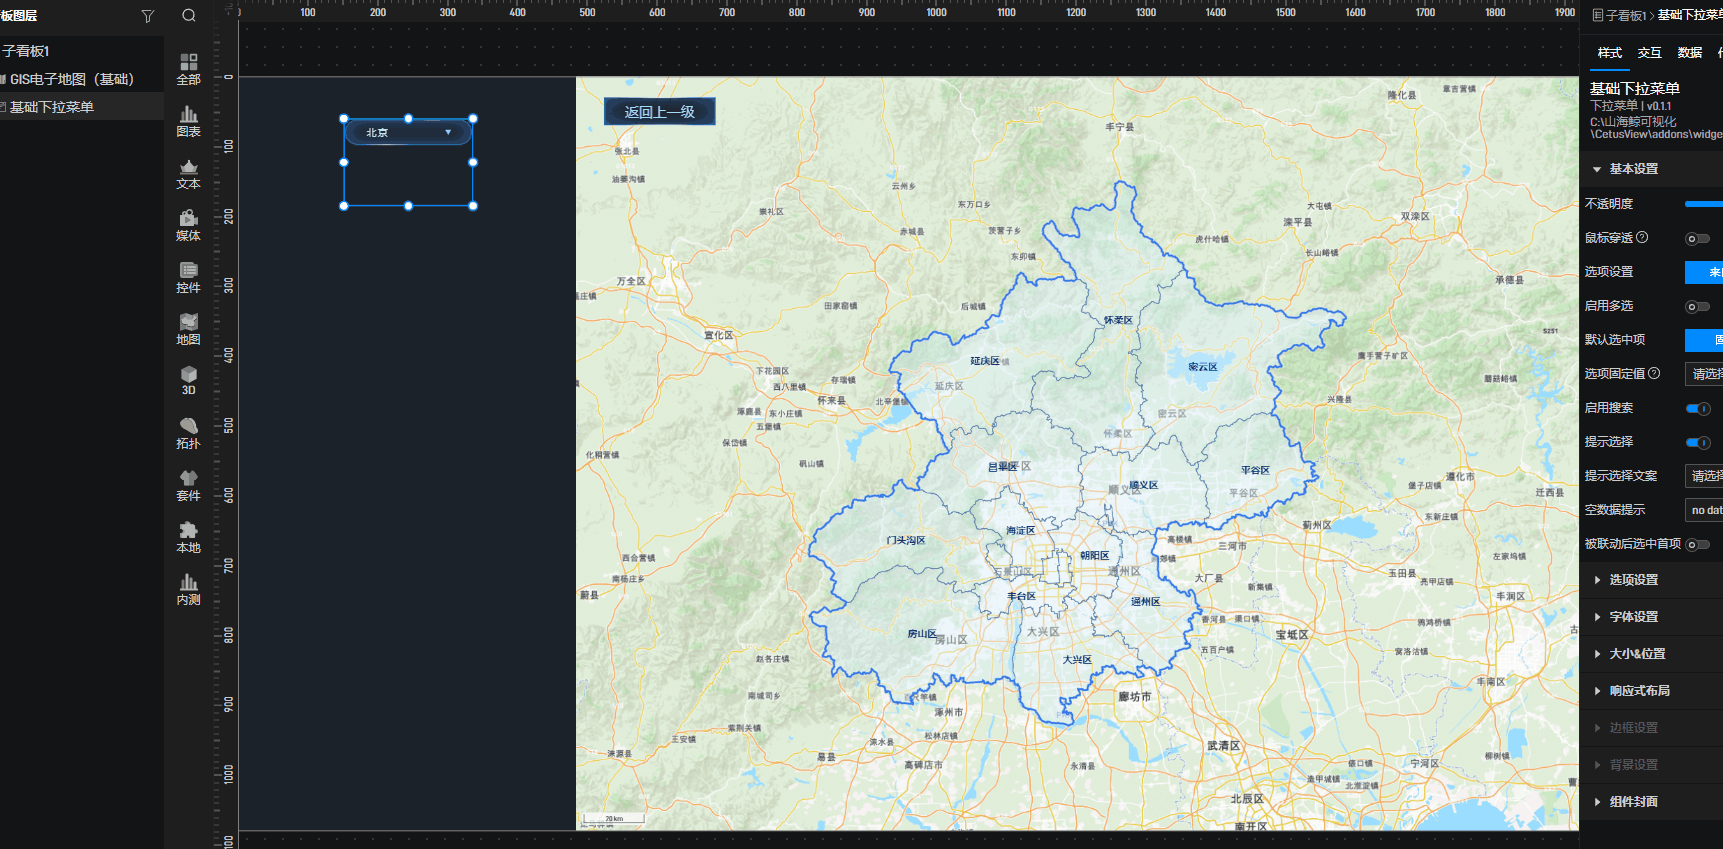
Task: Open the 媒体 (media) component category
Action: click(x=188, y=225)
